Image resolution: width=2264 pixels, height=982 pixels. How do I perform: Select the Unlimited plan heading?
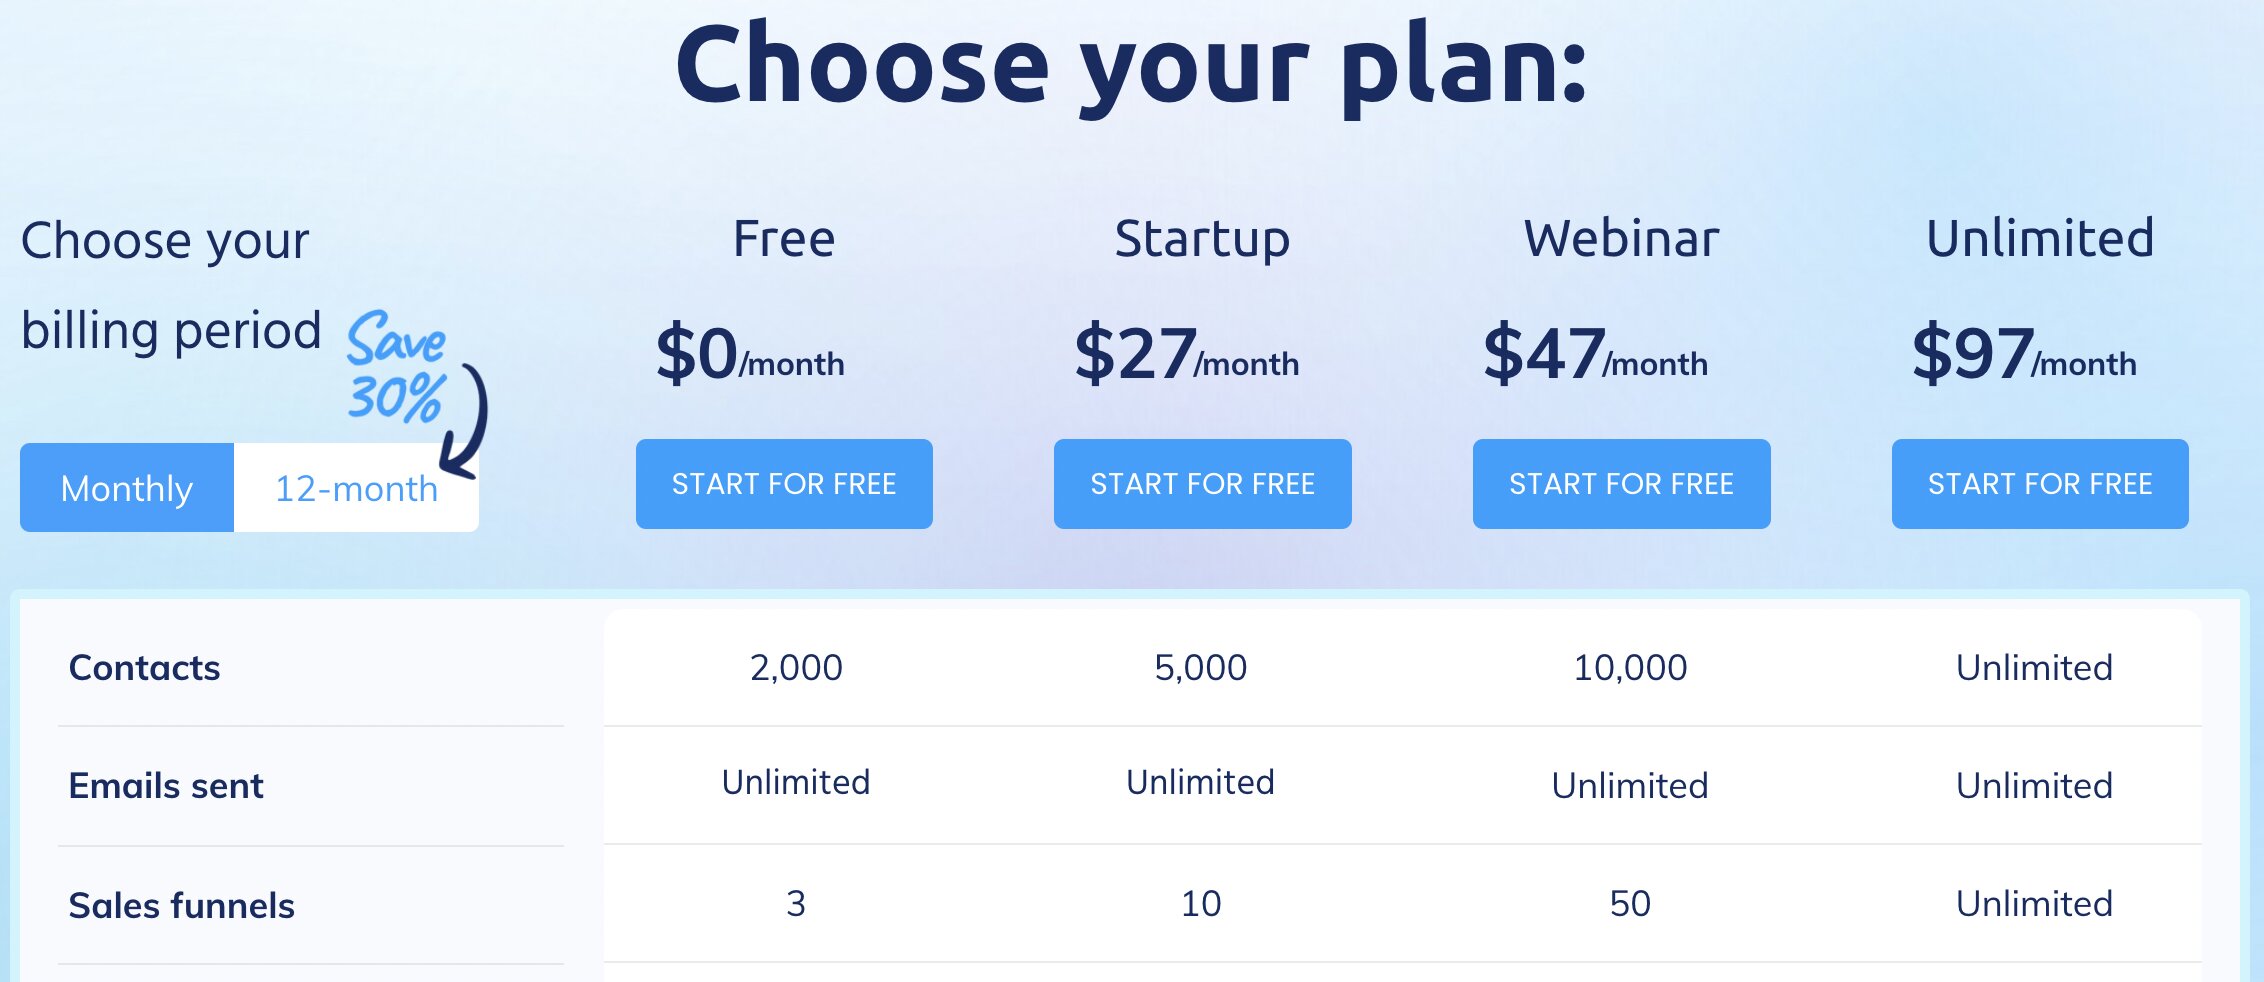click(2039, 238)
